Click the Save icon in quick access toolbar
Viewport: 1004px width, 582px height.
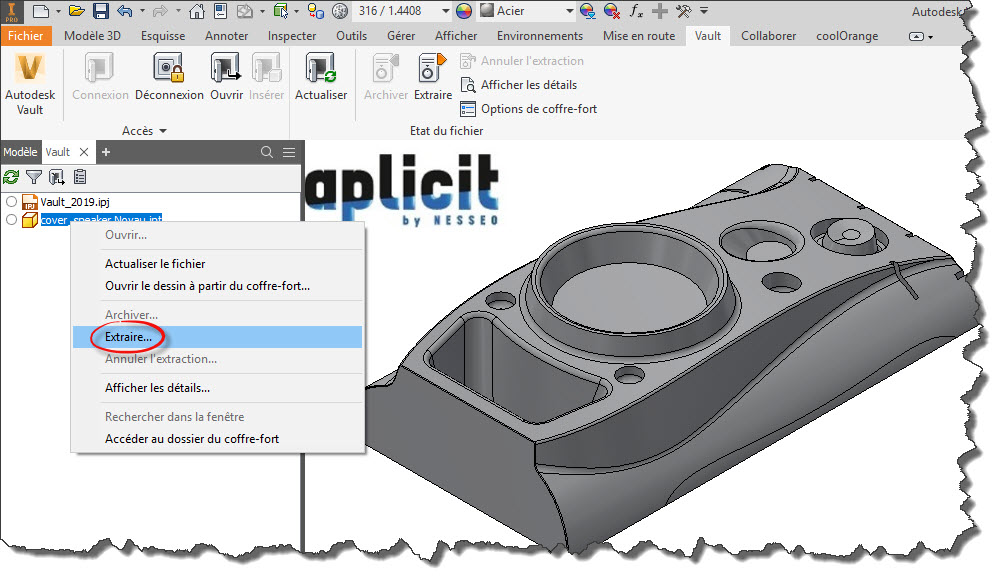(x=101, y=12)
